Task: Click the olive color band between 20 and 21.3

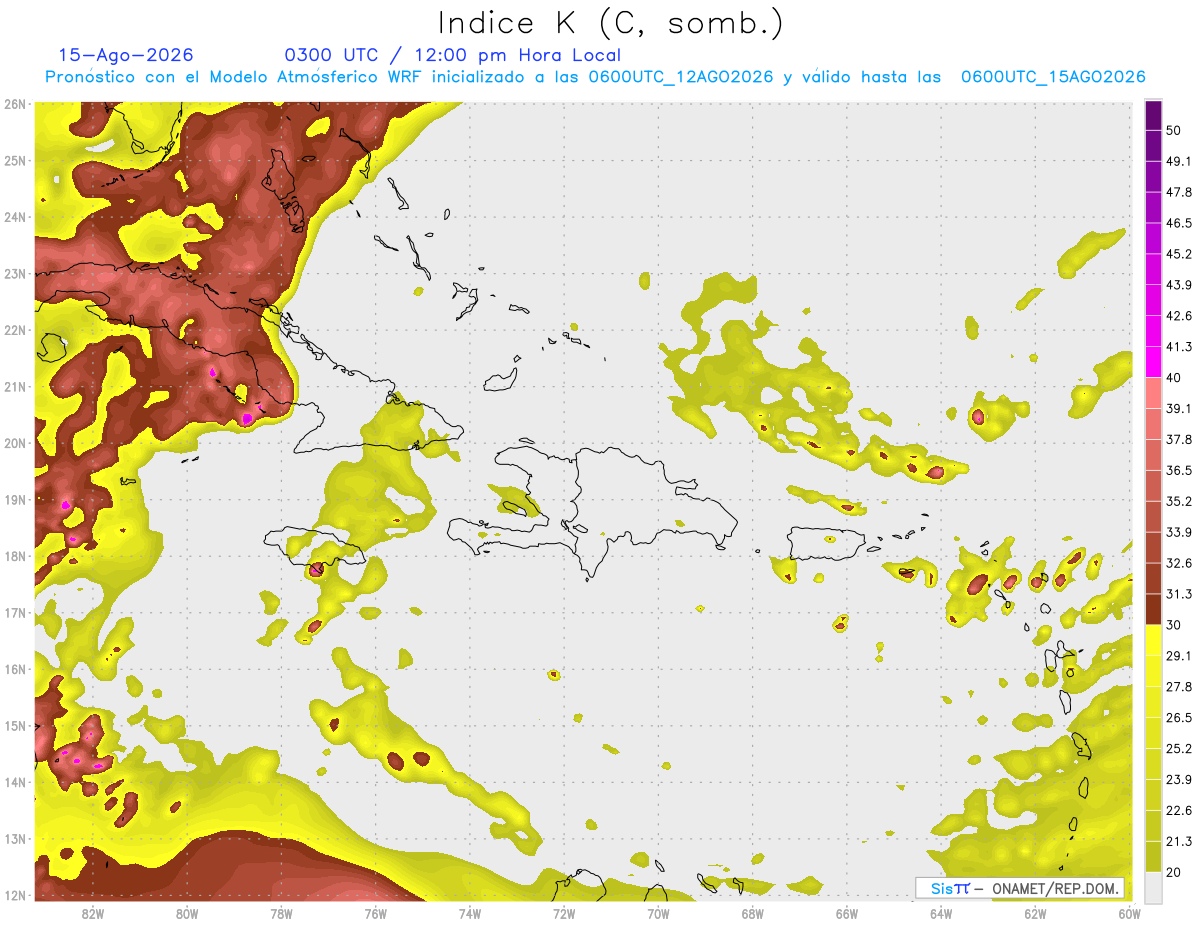Action: (1153, 856)
